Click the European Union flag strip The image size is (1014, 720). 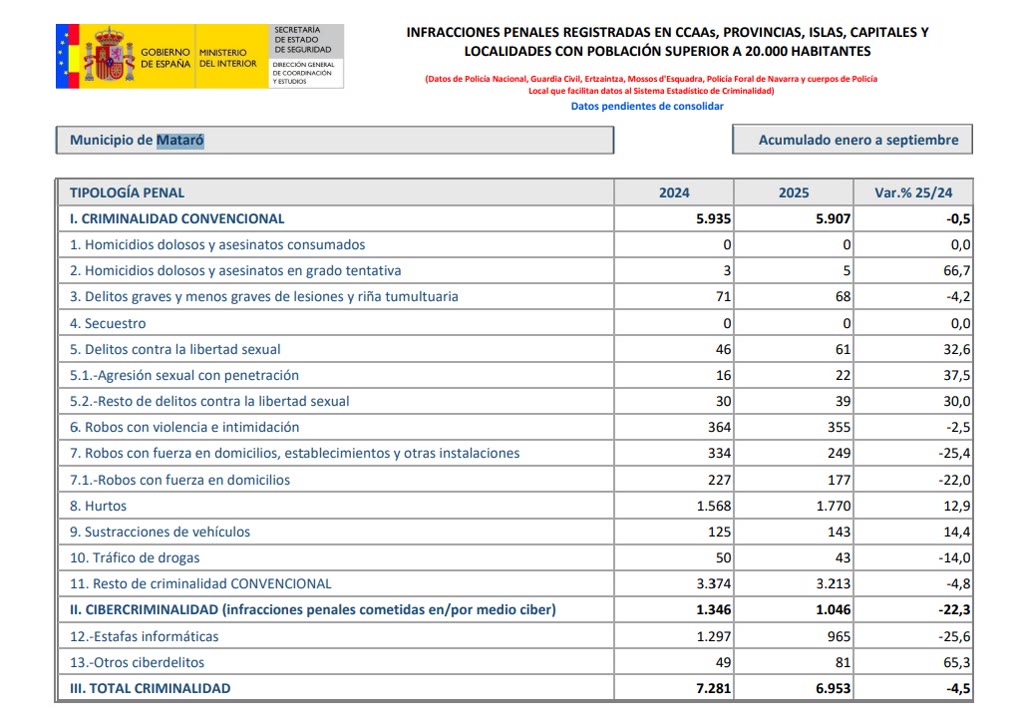pos(66,56)
